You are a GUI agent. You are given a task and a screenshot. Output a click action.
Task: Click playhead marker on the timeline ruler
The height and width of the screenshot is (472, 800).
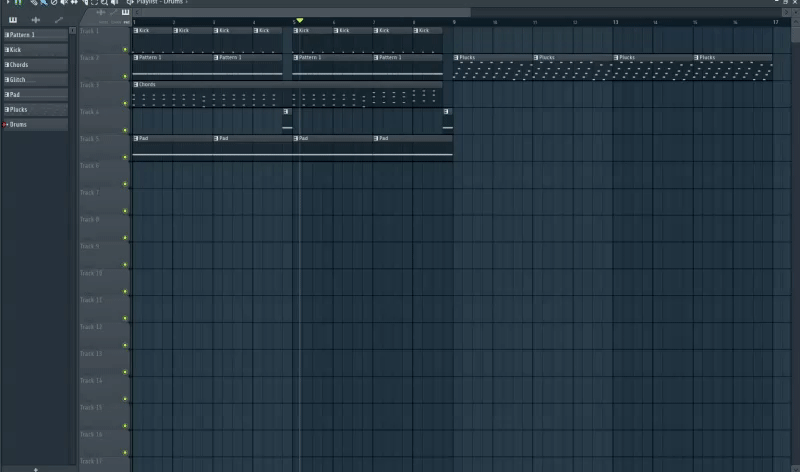coord(300,20)
